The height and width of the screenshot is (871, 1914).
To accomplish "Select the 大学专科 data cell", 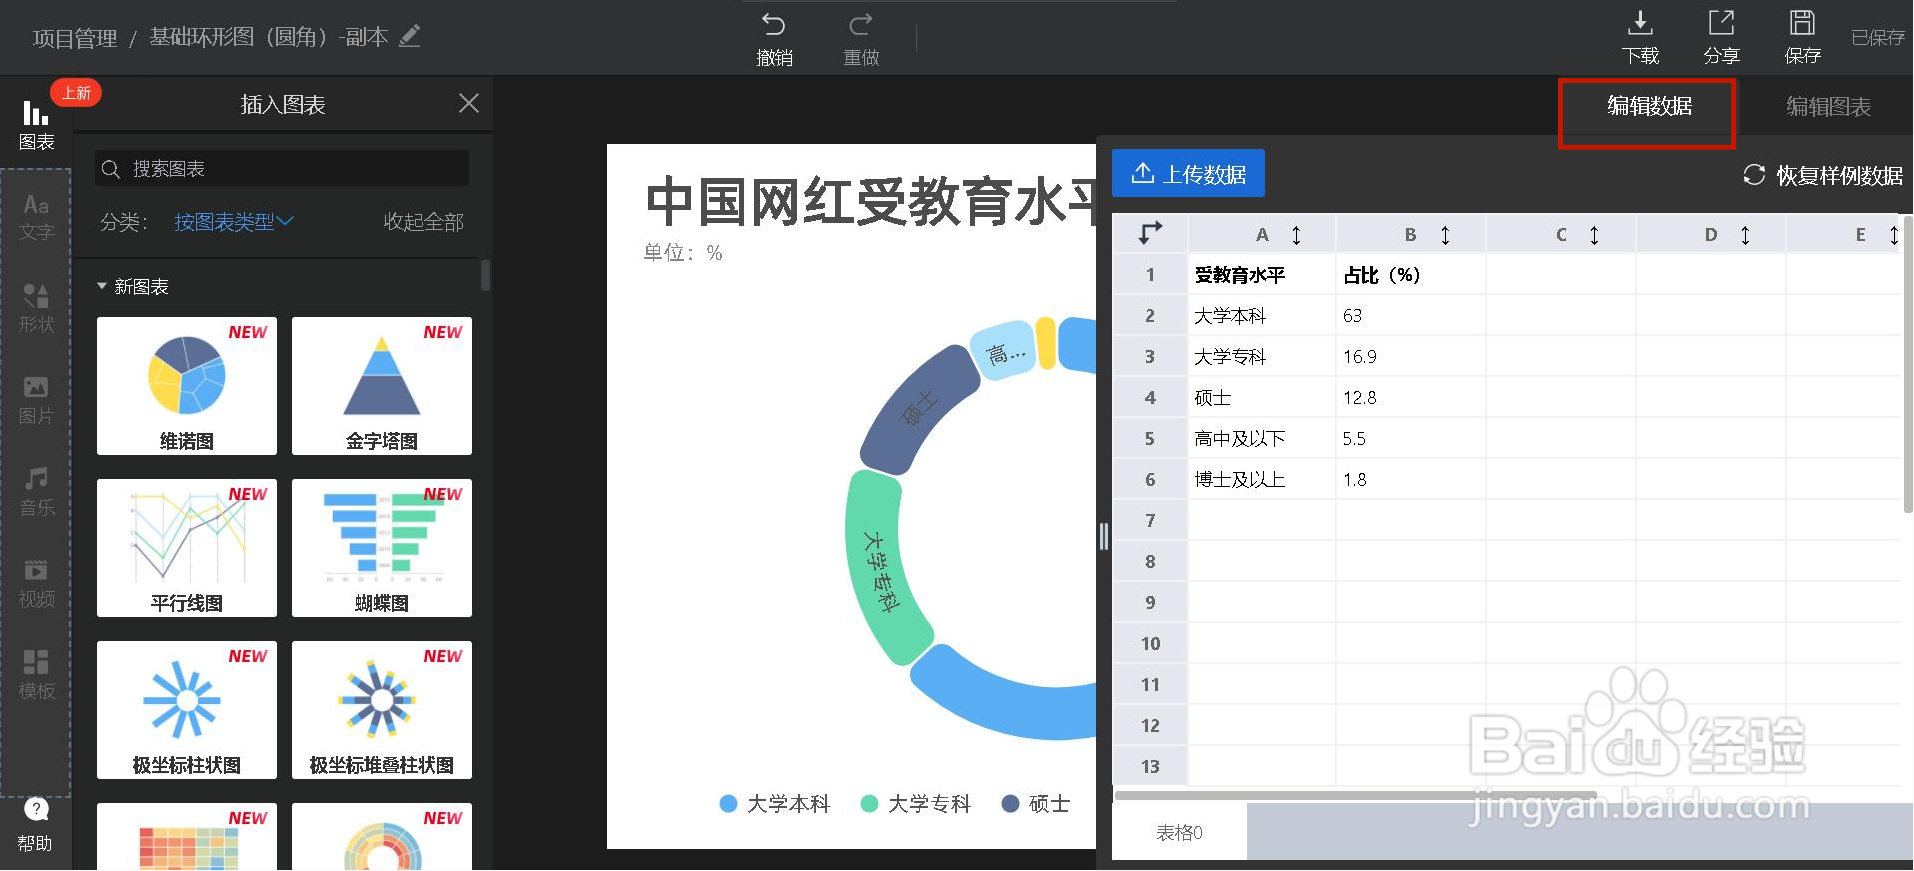I will click(1262, 357).
